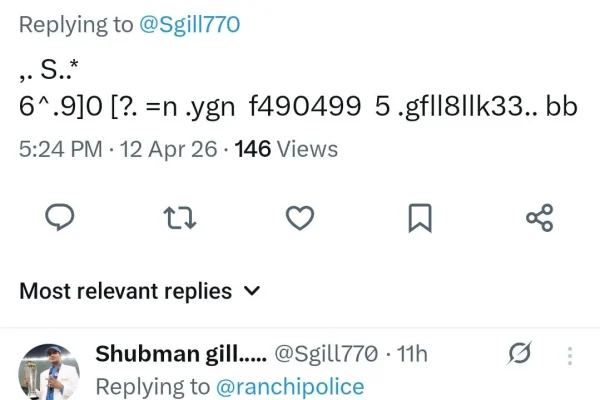Open the share icon menu
This screenshot has height=400, width=600.
540,218
